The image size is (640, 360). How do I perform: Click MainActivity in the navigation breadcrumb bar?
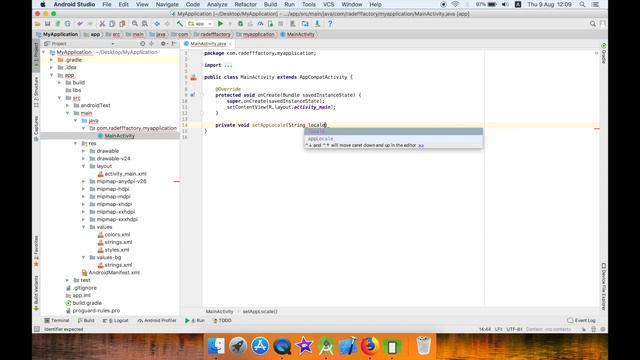[298, 35]
